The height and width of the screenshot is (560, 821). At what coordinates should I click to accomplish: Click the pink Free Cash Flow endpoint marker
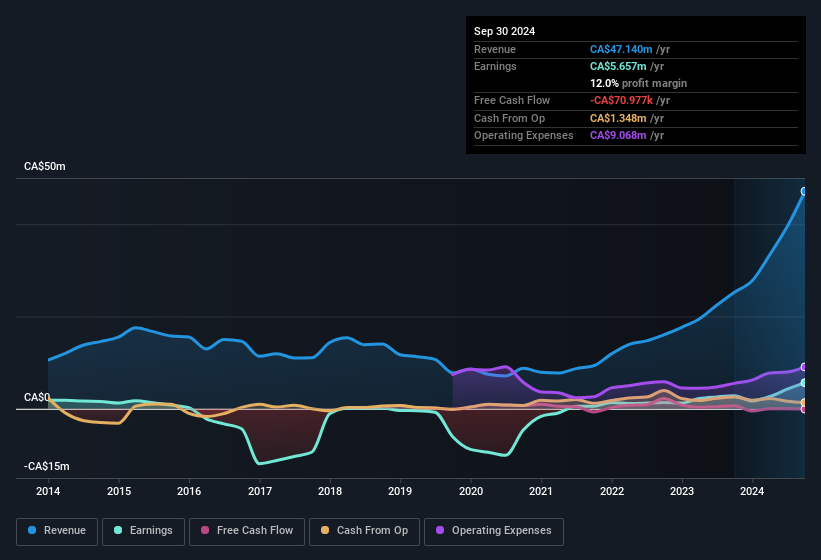click(x=804, y=409)
